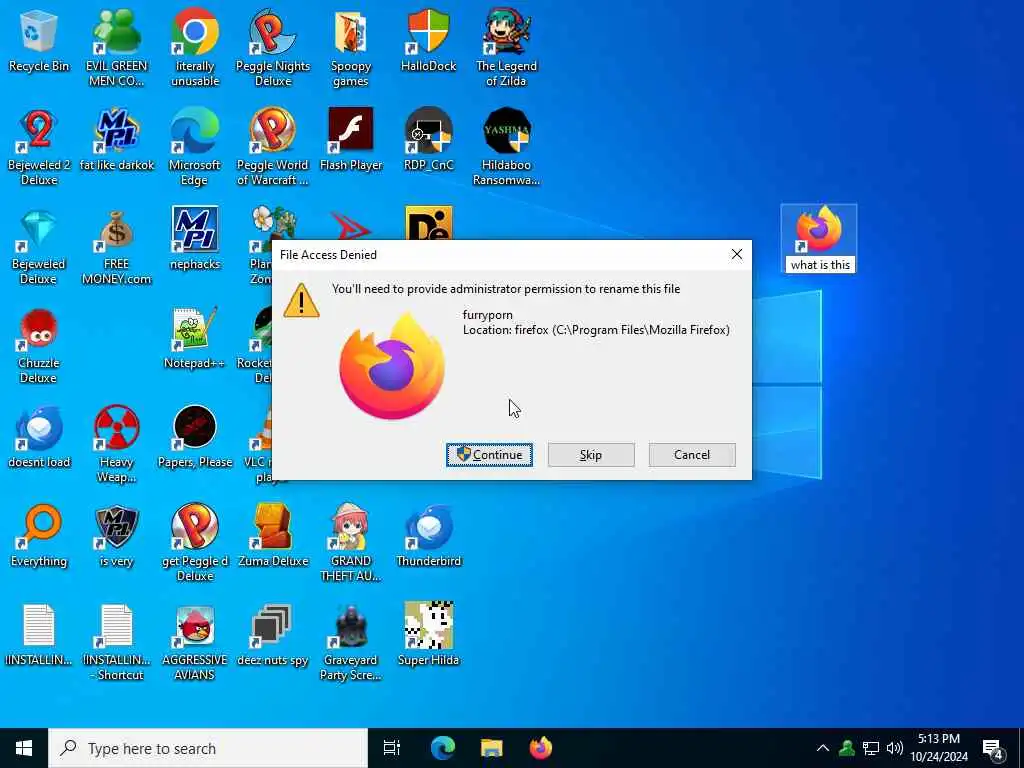Screen dimensions: 1024x768
Task: Open clock showing 5:13 PM
Action: pos(939,748)
